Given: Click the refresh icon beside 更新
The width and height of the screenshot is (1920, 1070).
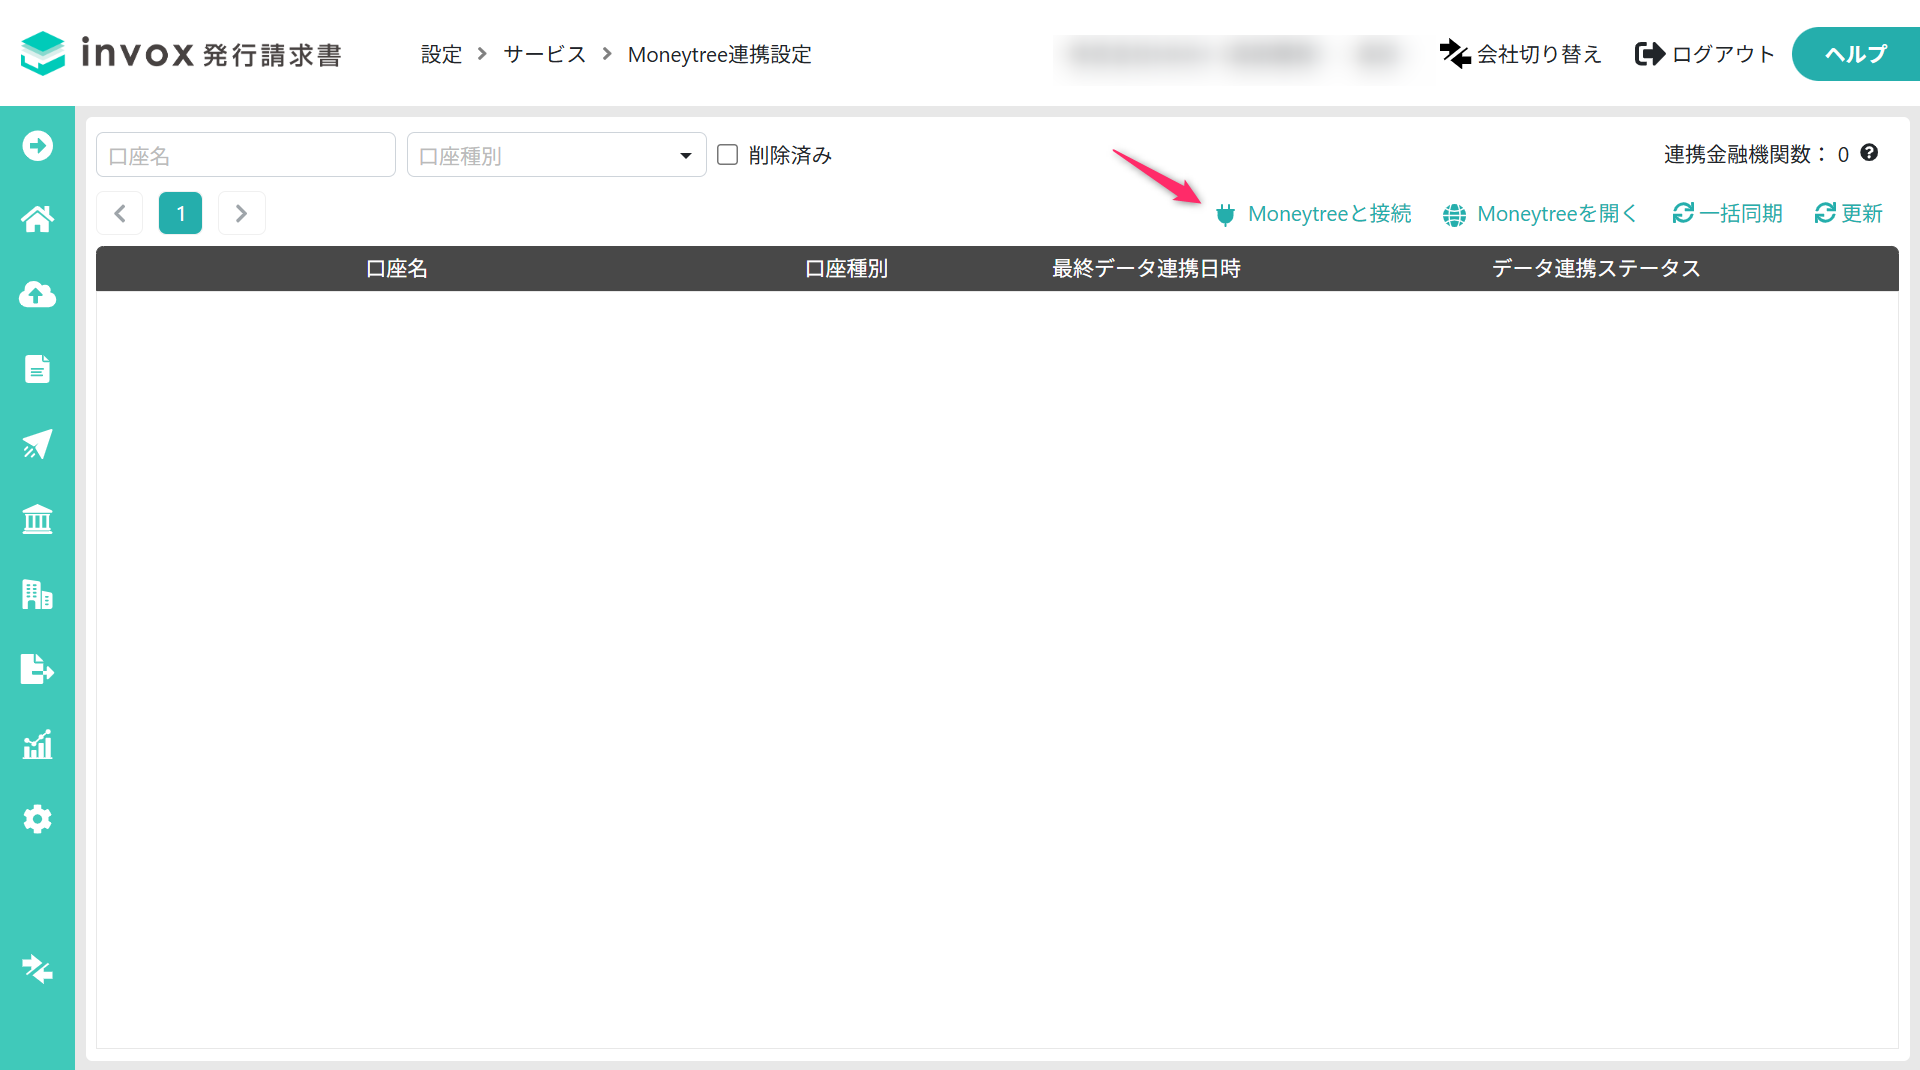Looking at the screenshot, I should (x=1825, y=213).
